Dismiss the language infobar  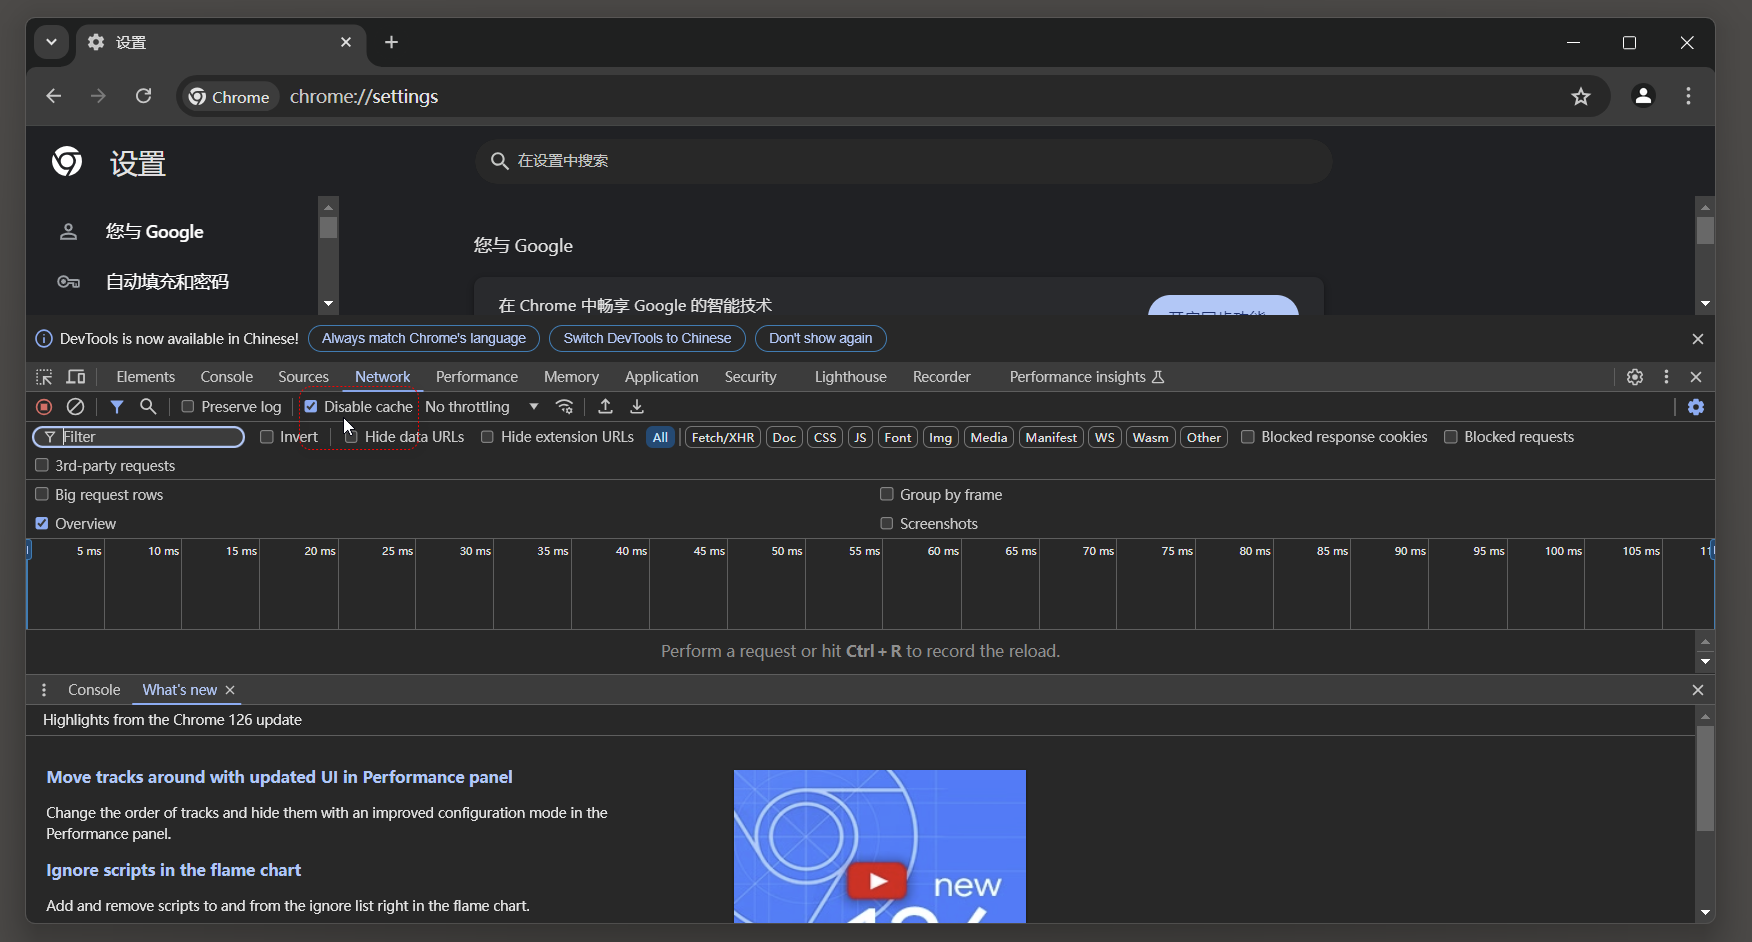coord(1698,339)
